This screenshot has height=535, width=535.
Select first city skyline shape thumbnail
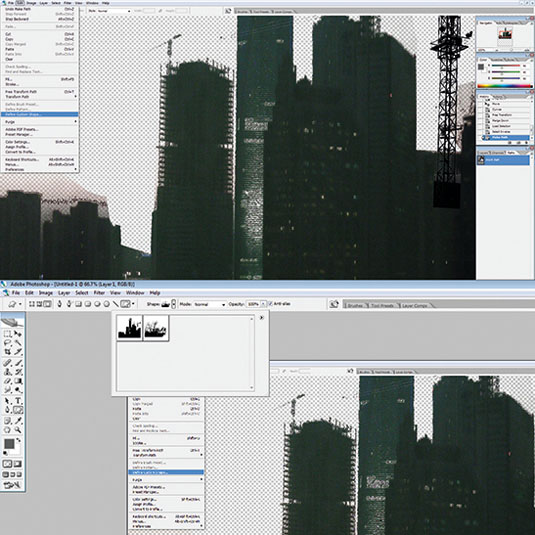click(x=129, y=328)
